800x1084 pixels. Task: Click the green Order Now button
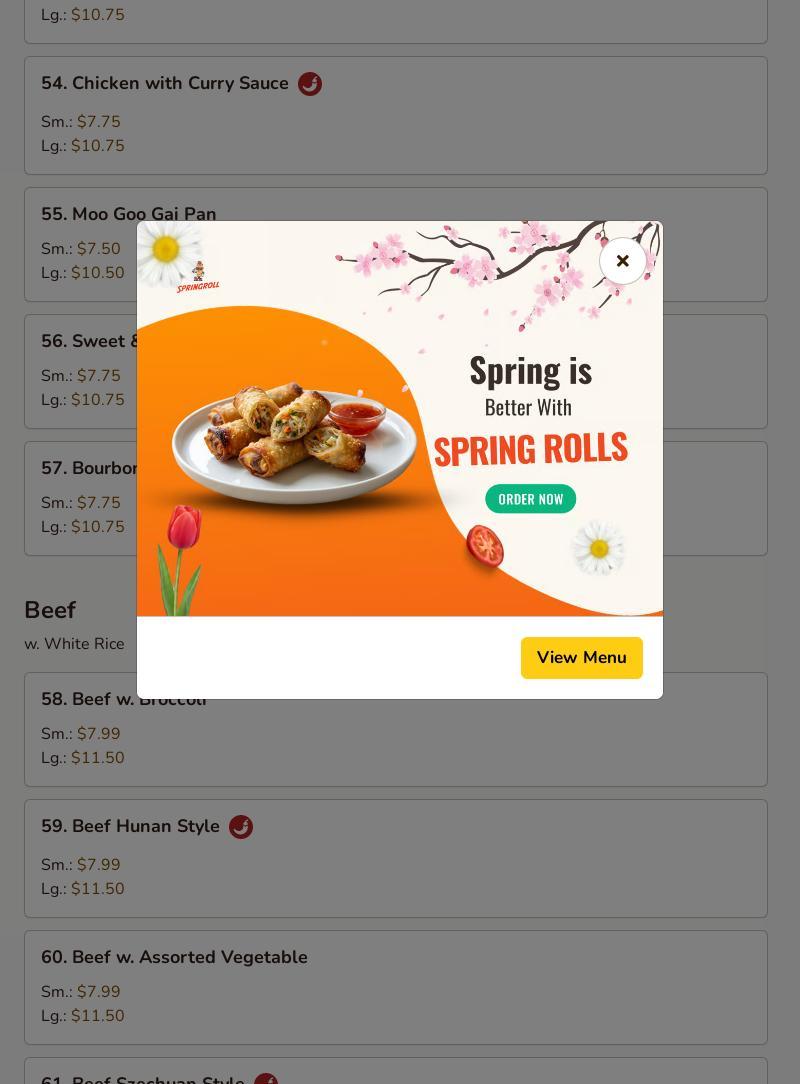(x=530, y=499)
